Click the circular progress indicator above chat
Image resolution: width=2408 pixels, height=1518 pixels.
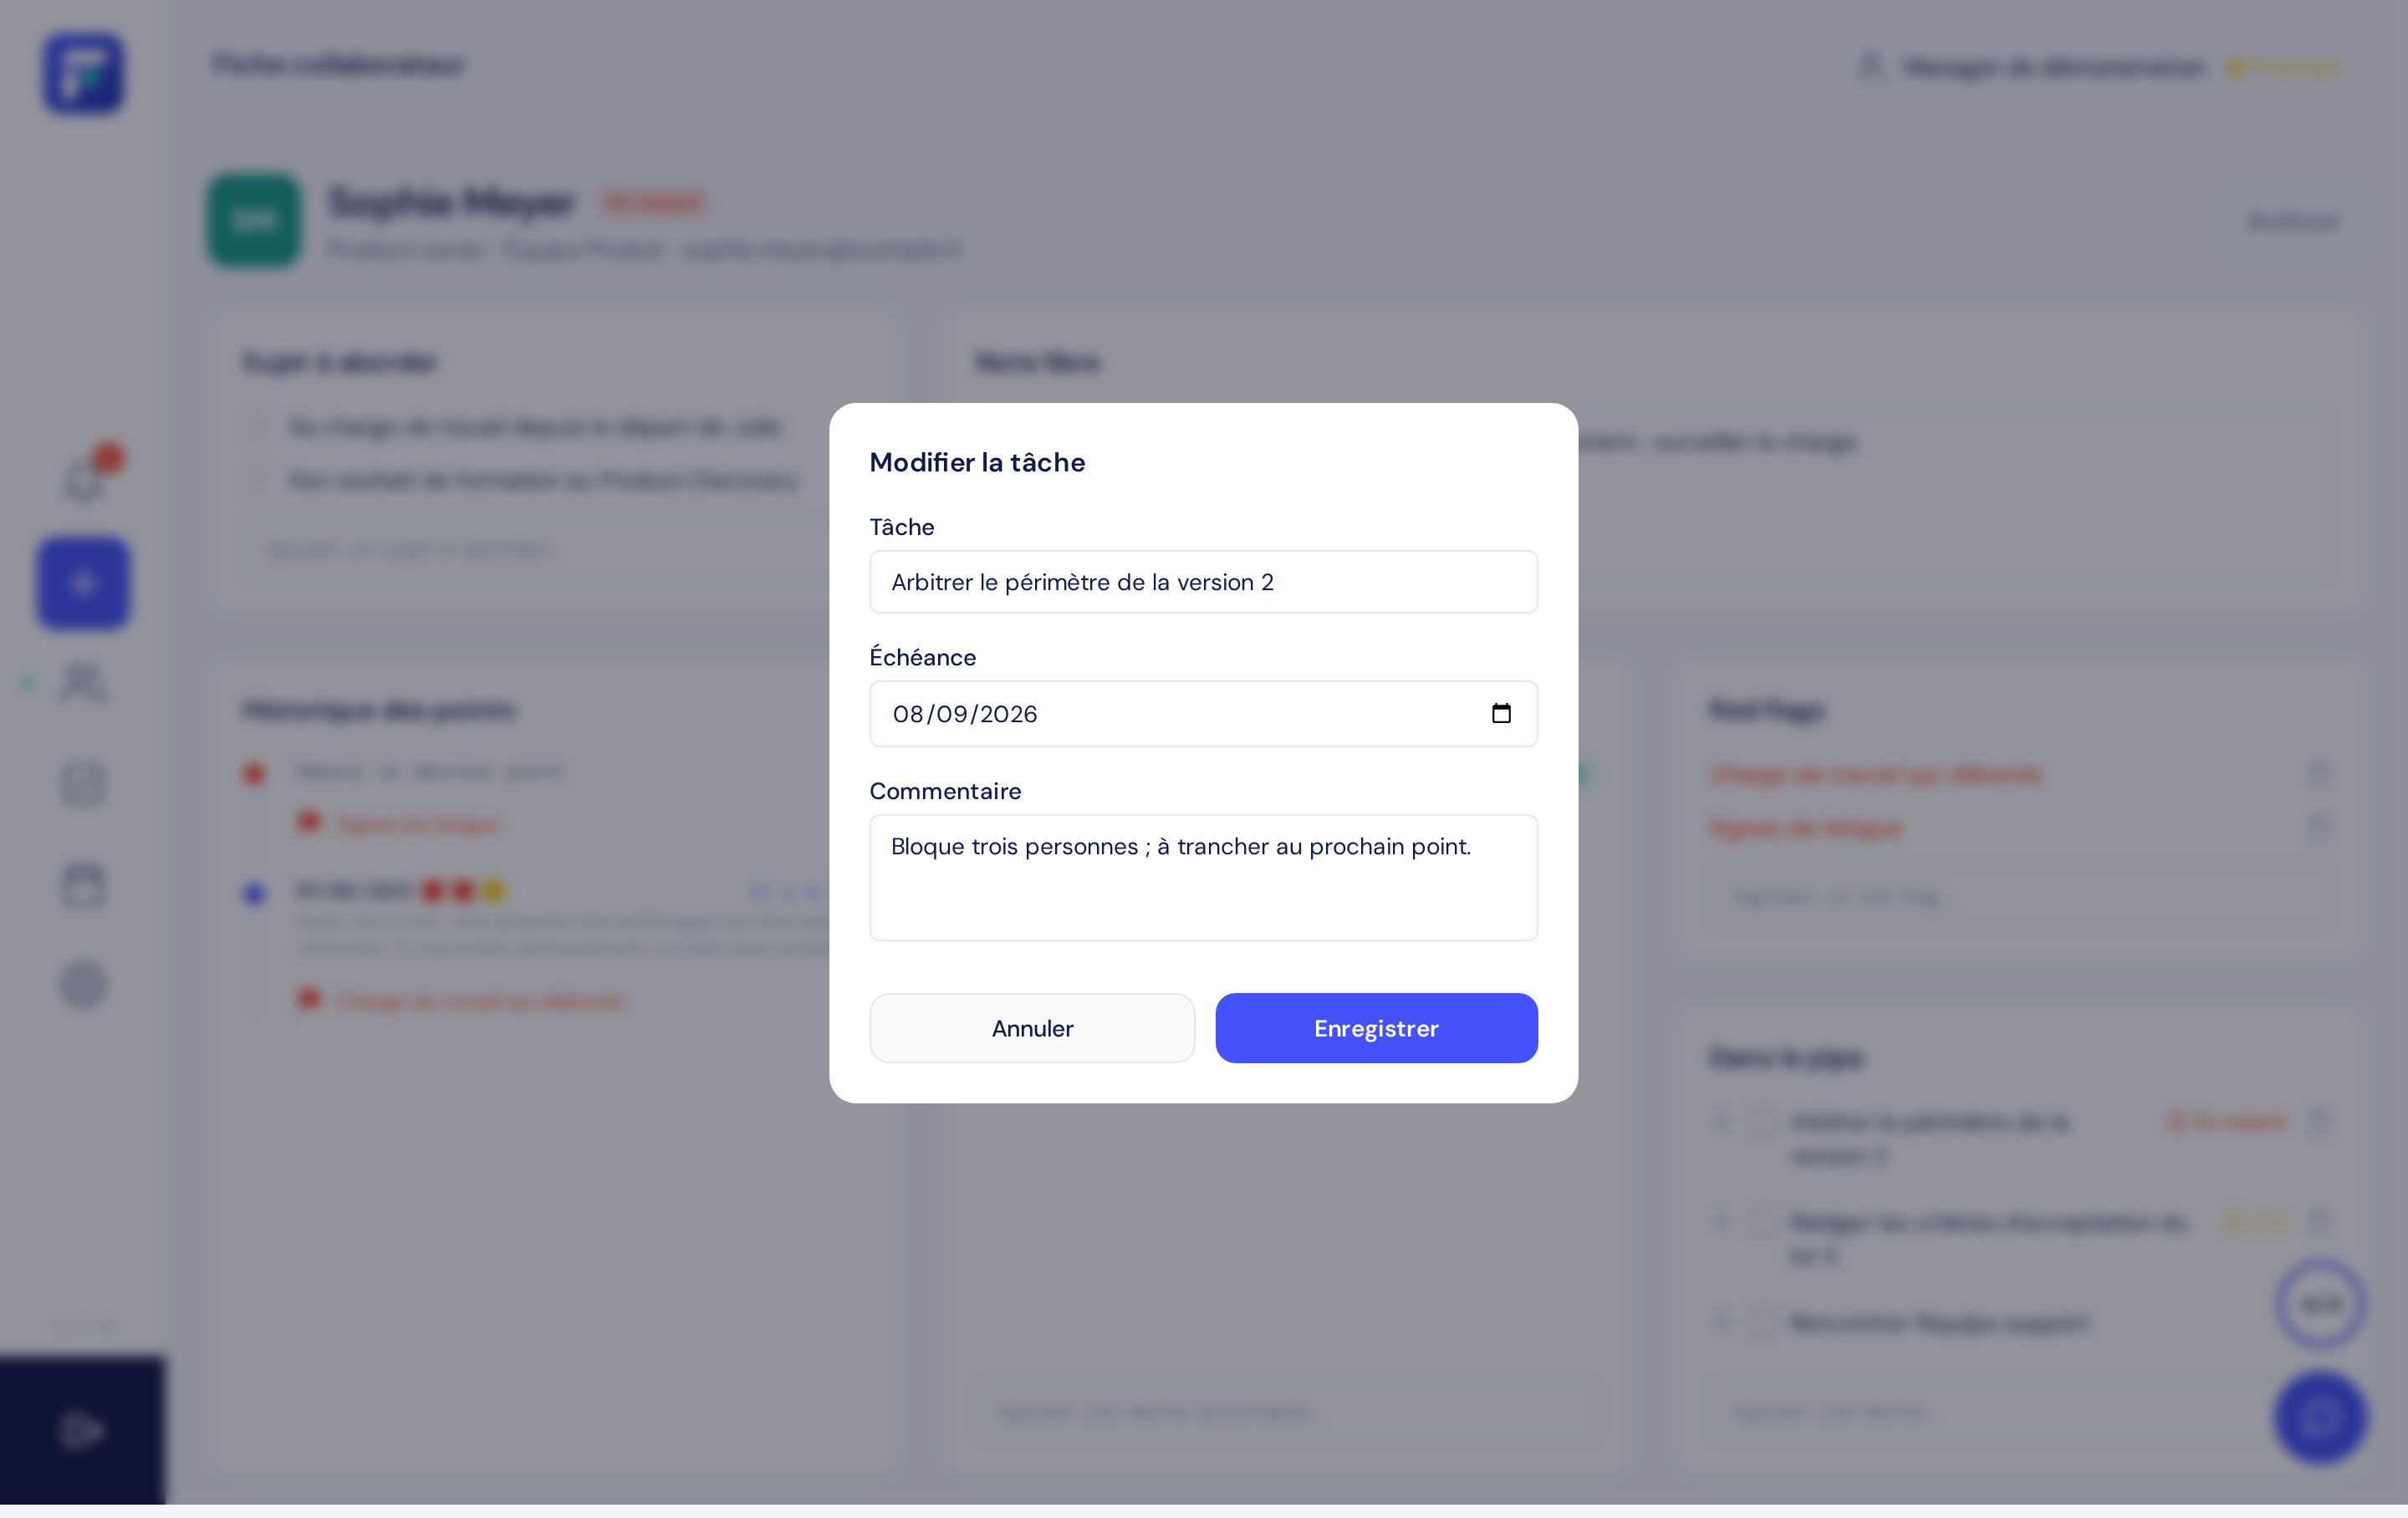click(x=2320, y=1304)
